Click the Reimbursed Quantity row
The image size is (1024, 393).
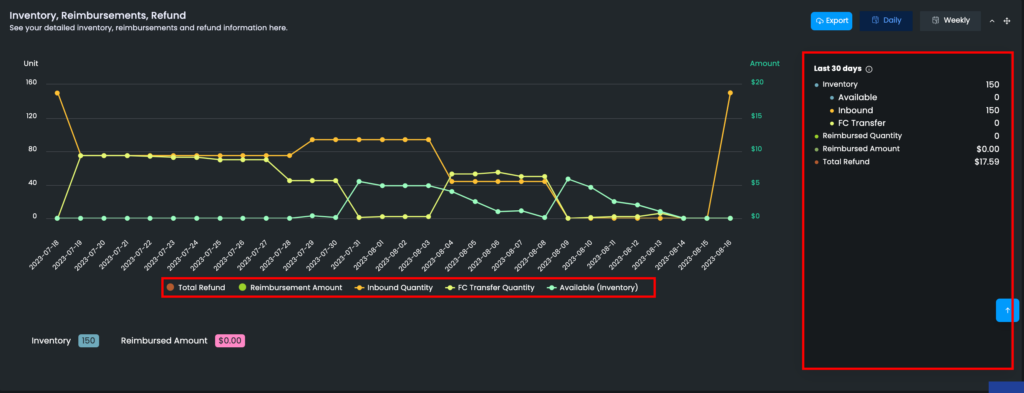pos(906,136)
